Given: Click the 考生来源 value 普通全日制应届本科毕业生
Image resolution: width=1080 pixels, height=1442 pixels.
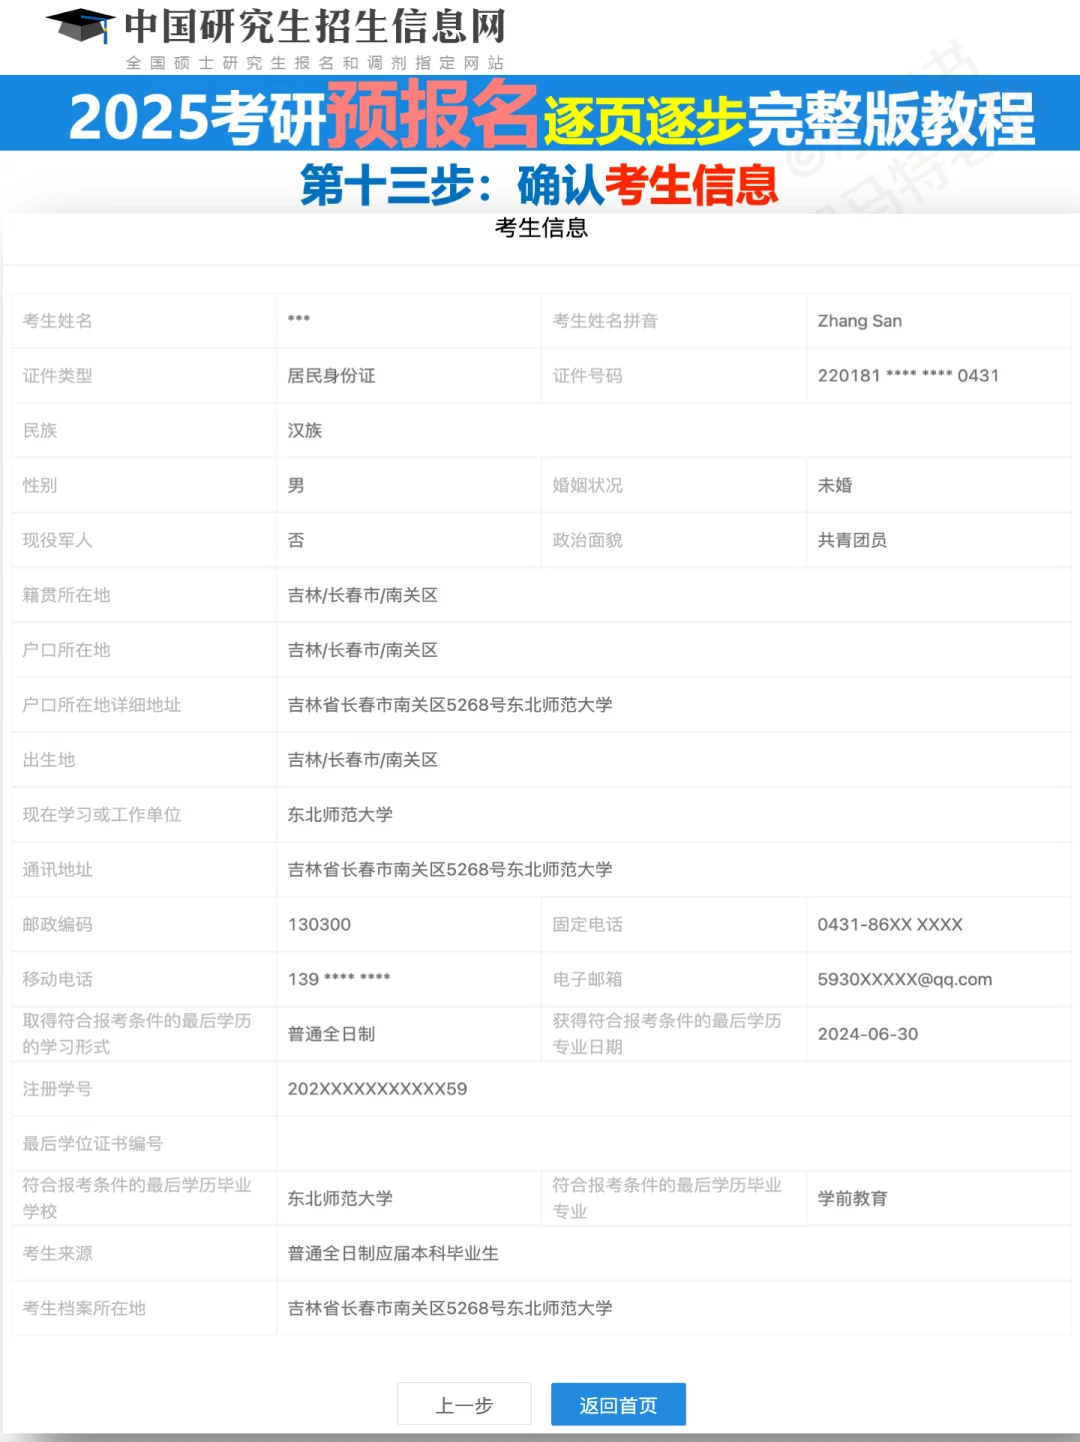Looking at the screenshot, I should [393, 1254].
